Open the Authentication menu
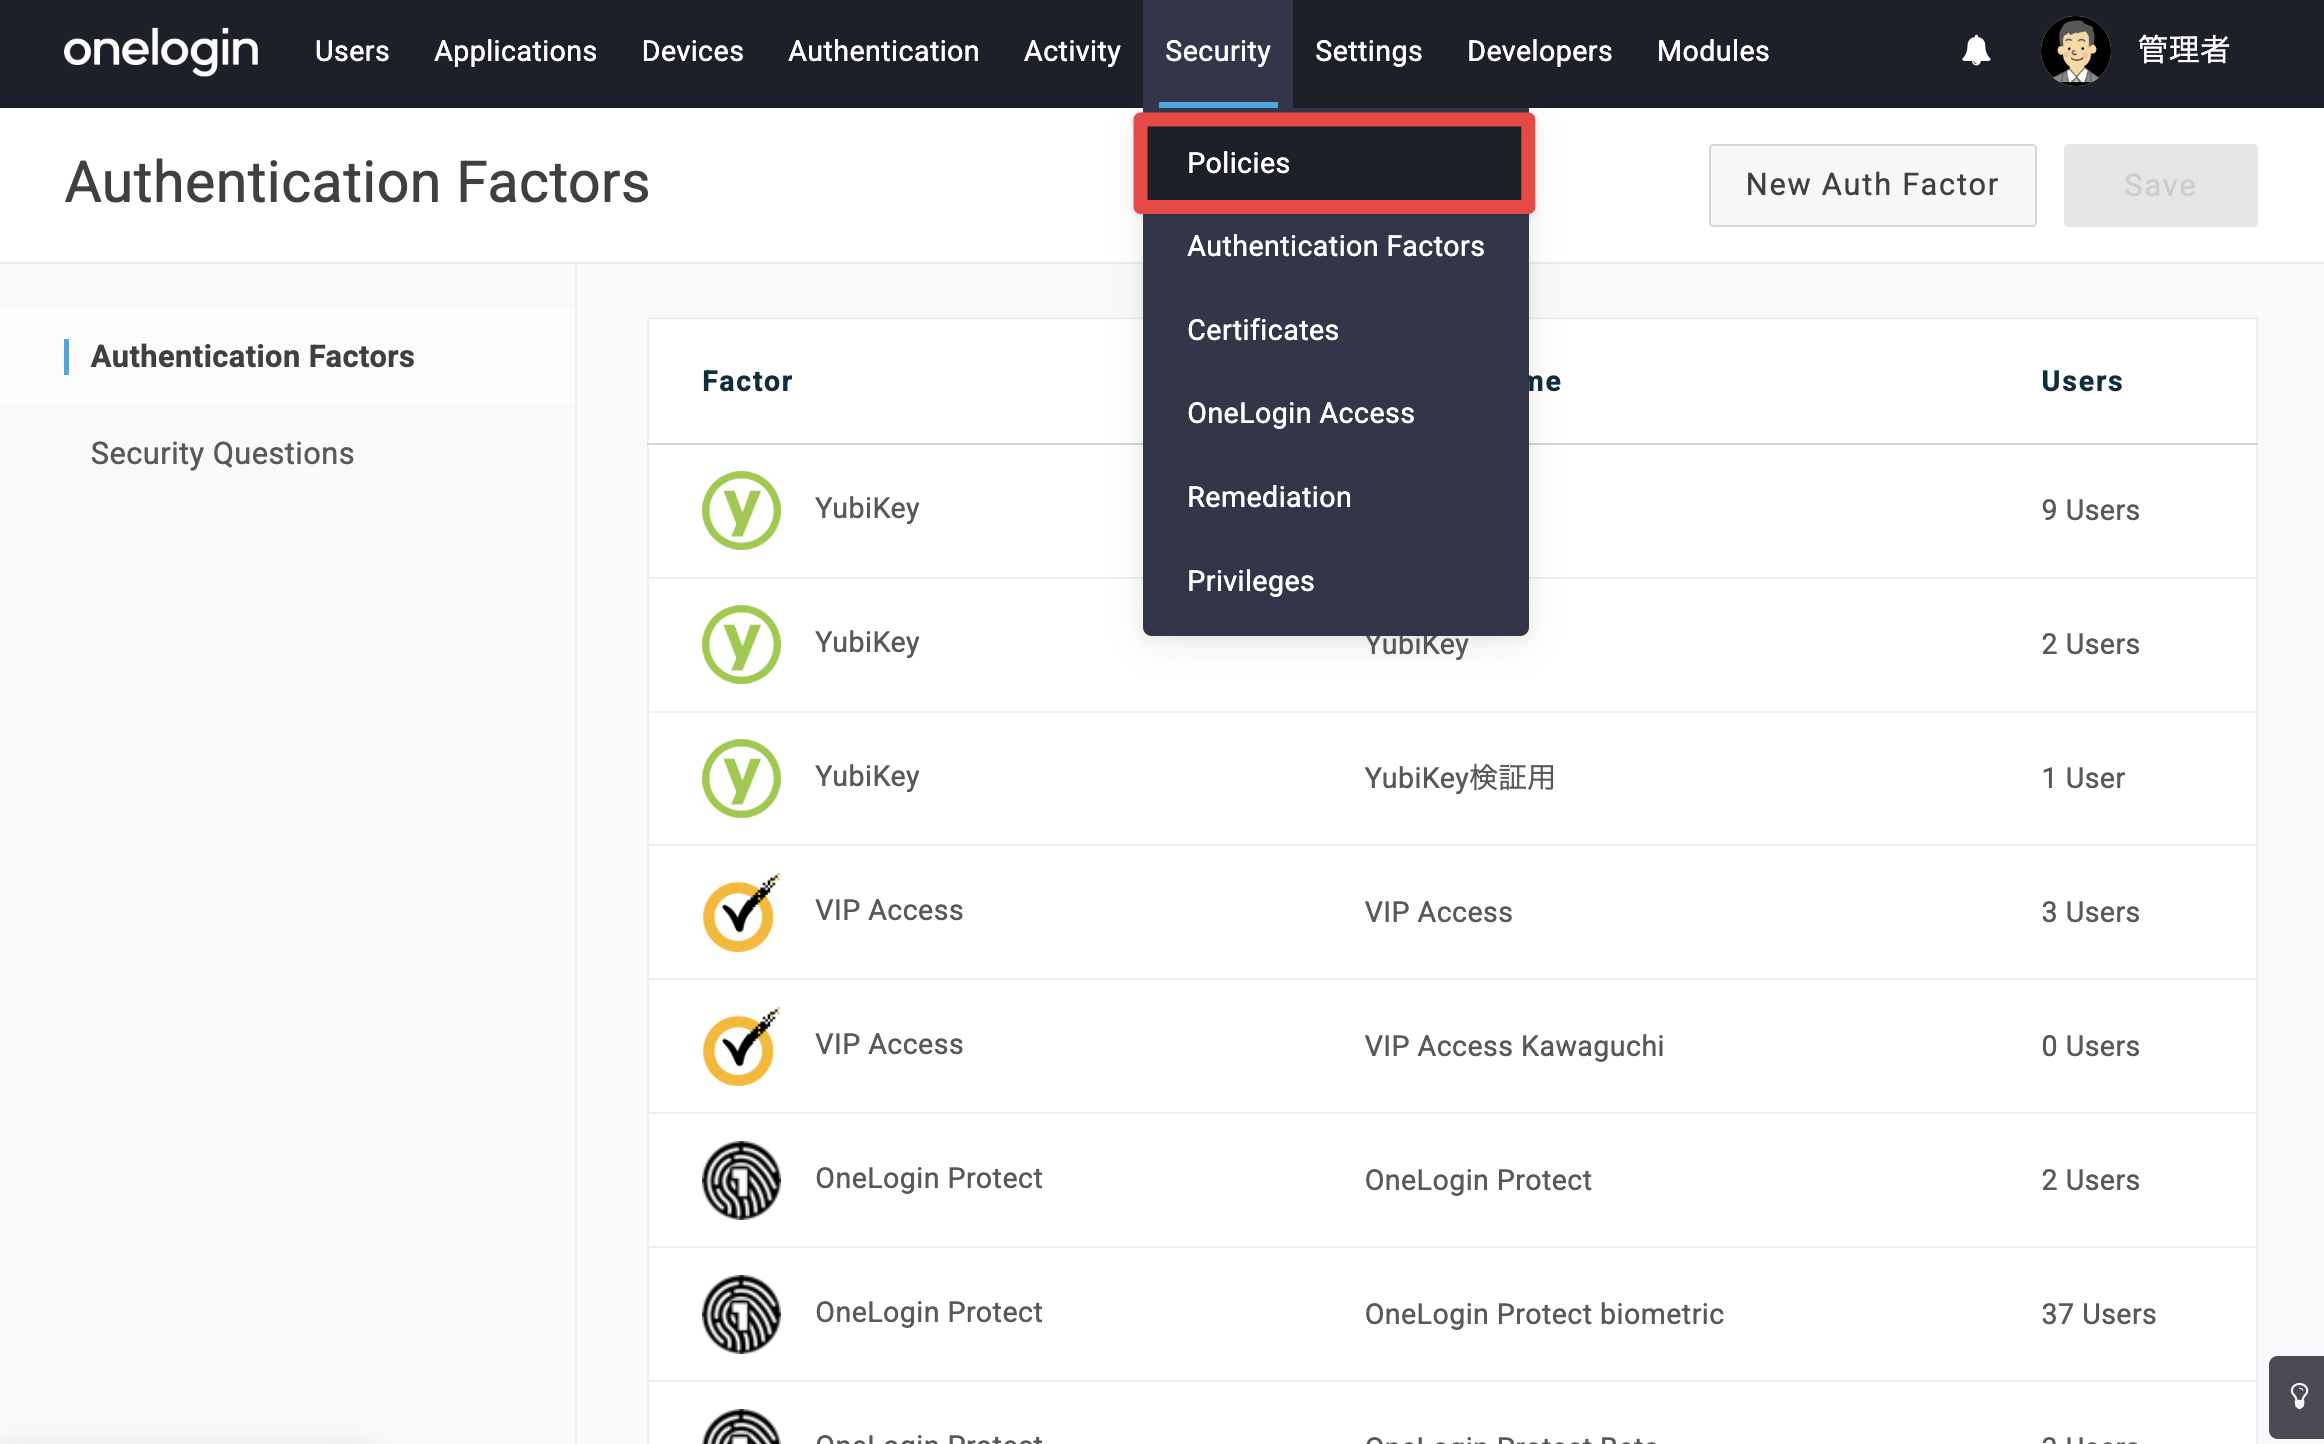Screen dimensions: 2324x1444 (884, 51)
